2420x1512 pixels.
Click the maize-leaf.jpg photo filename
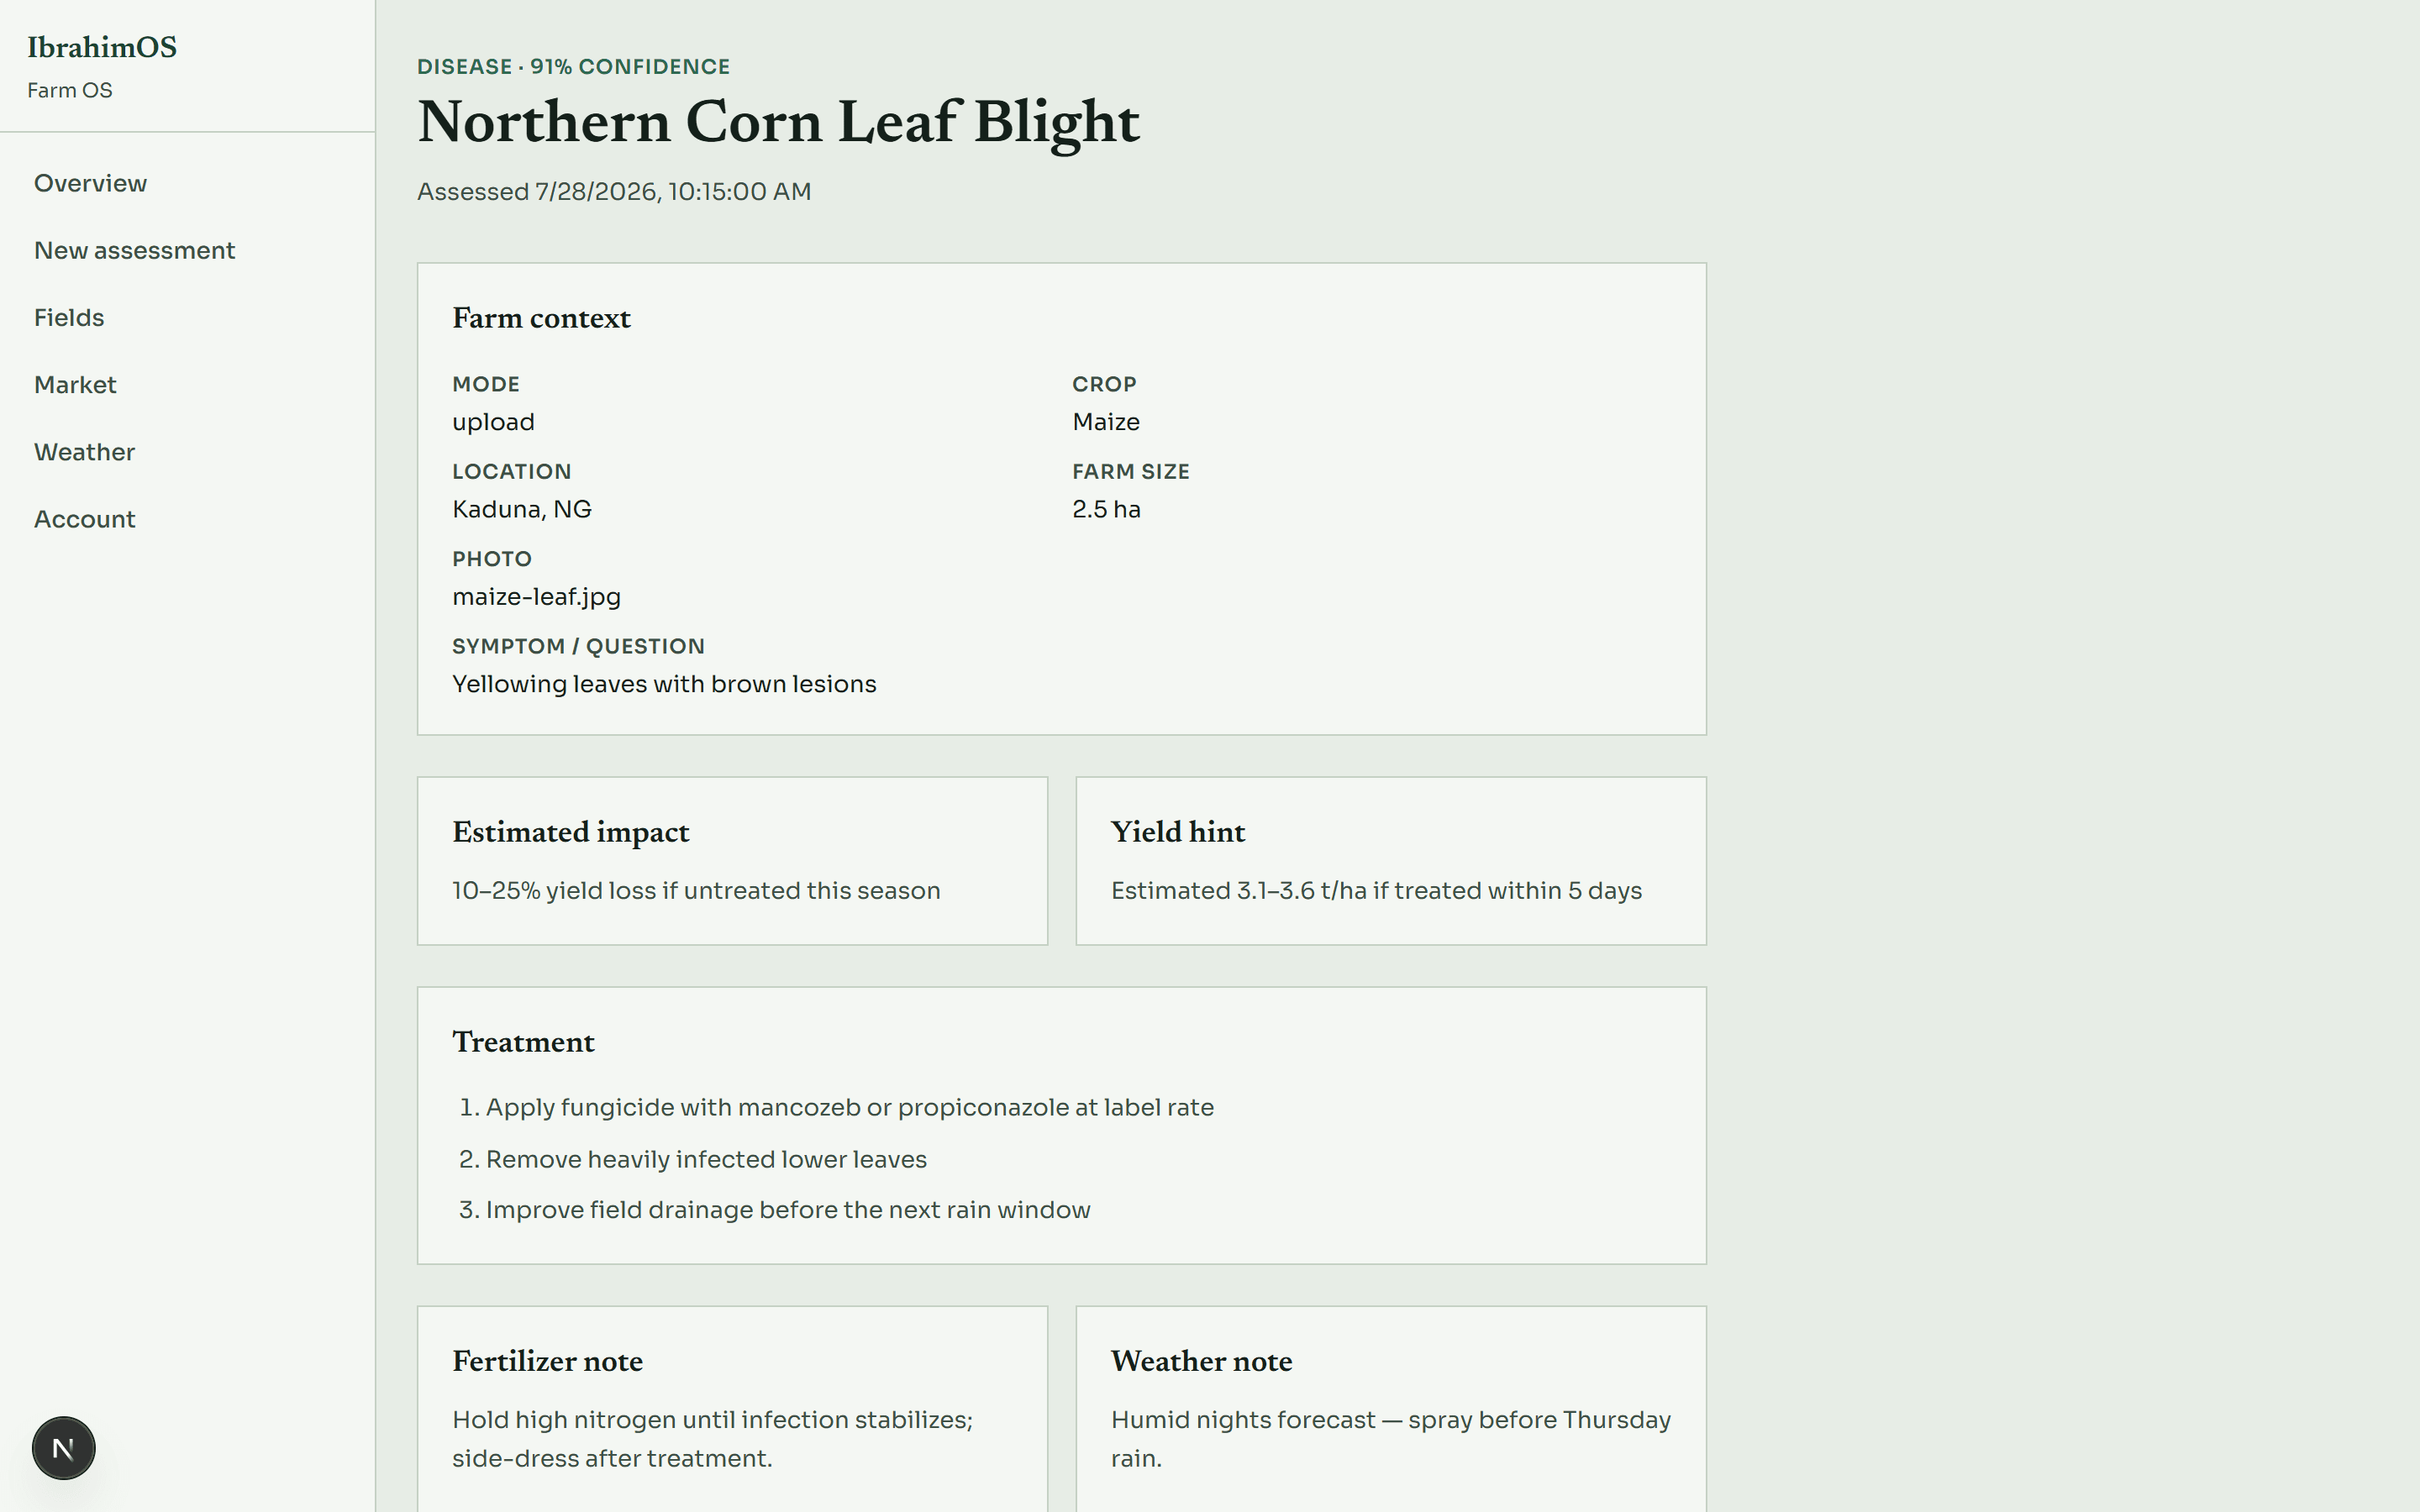point(536,597)
